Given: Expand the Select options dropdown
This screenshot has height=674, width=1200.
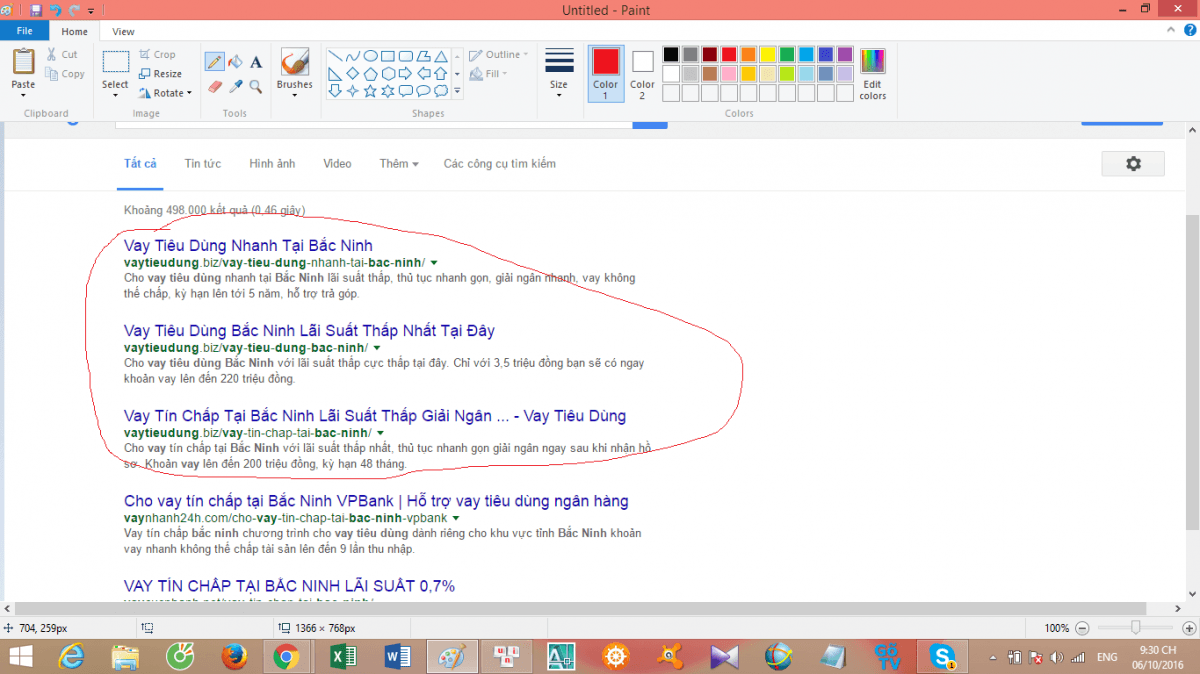Looking at the screenshot, I should pos(115,96).
